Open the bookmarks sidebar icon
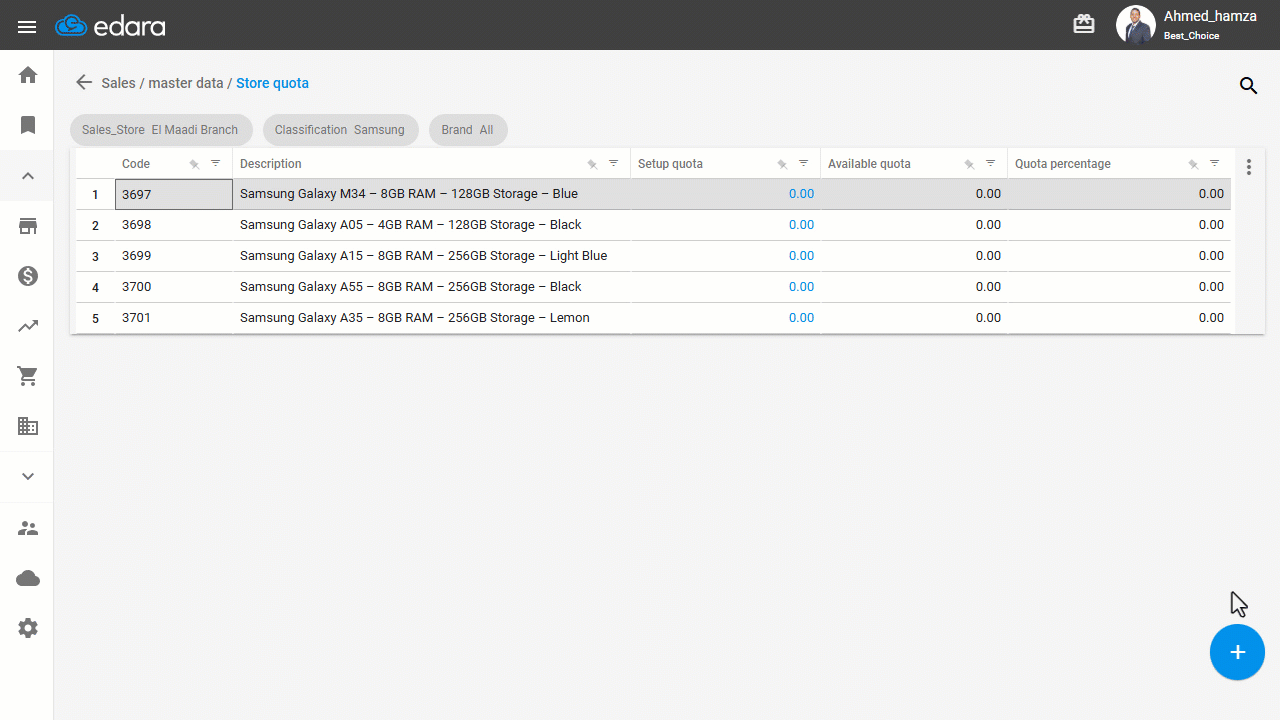 pyautogui.click(x=28, y=125)
